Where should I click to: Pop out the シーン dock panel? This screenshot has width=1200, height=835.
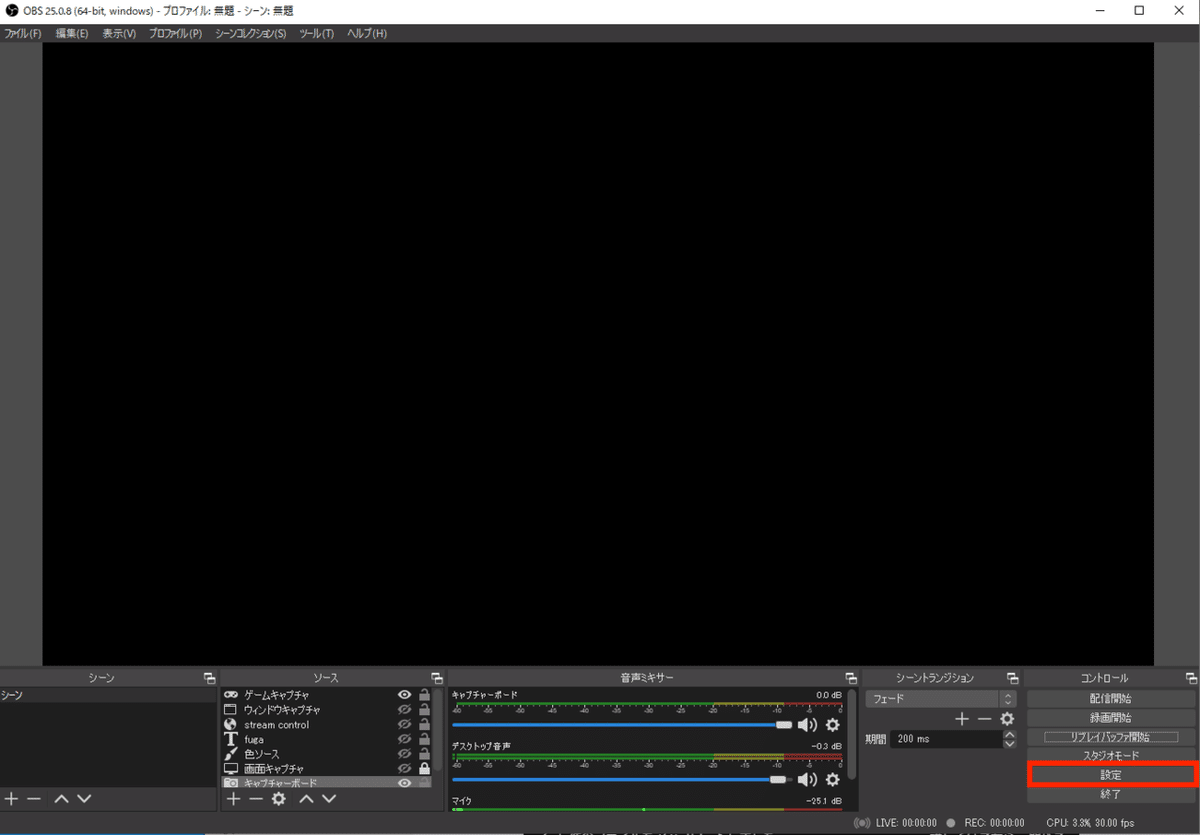click(x=209, y=678)
